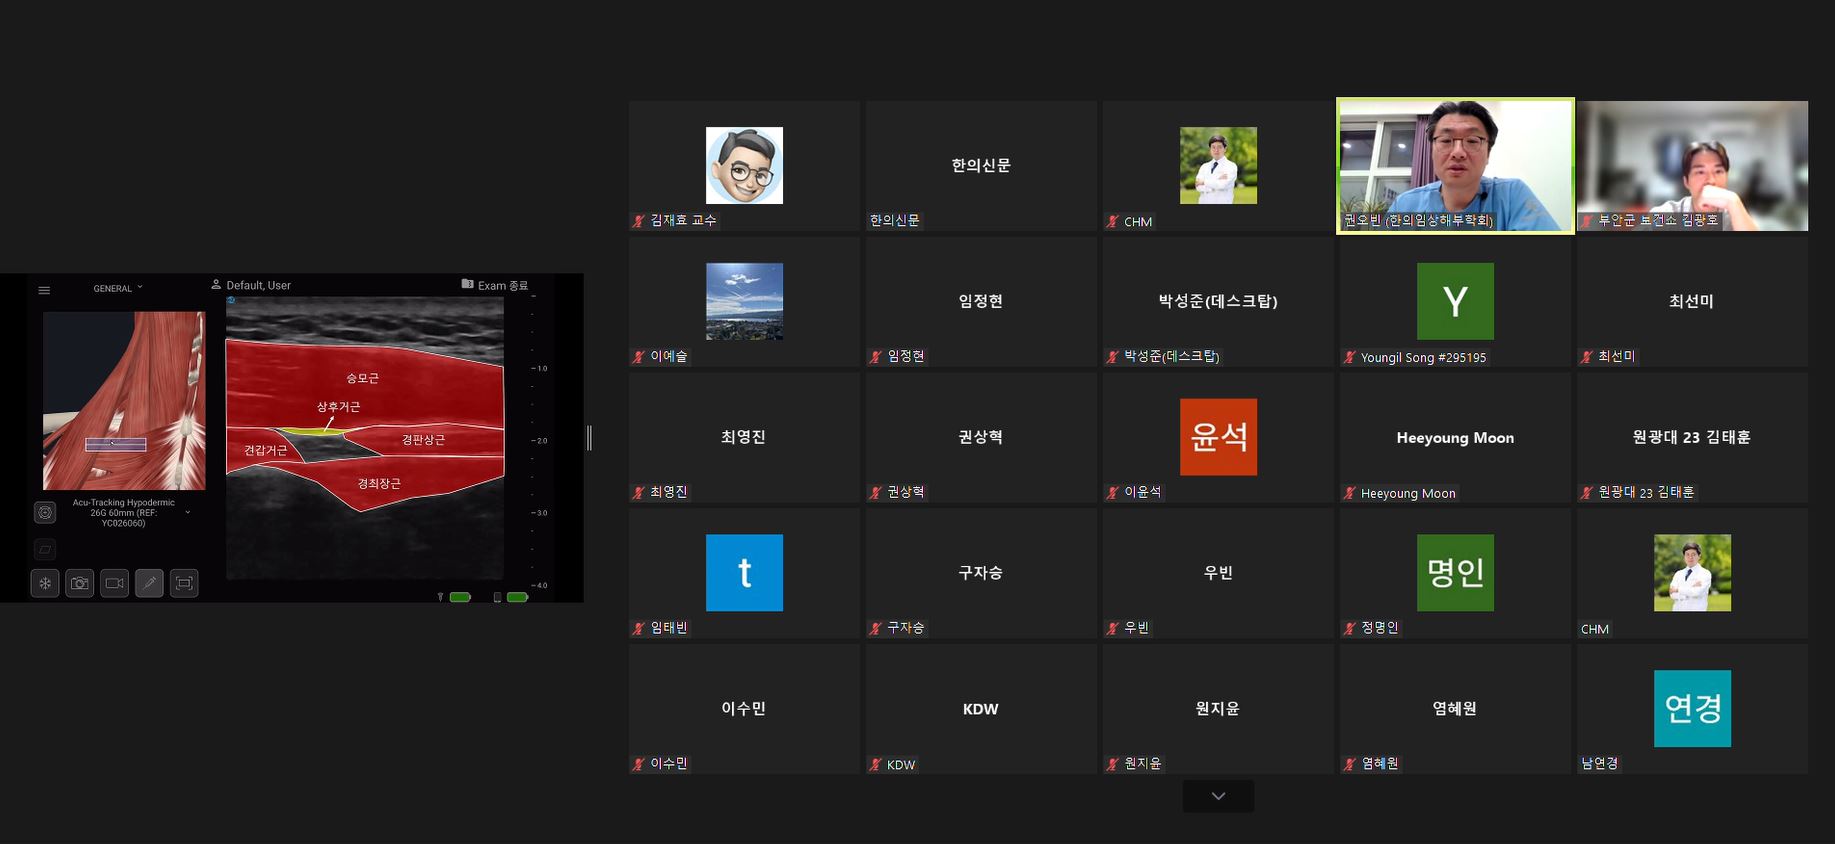This screenshot has width=1835, height=844.
Task: Click 이예슬 sky photo avatar
Action: coord(744,301)
